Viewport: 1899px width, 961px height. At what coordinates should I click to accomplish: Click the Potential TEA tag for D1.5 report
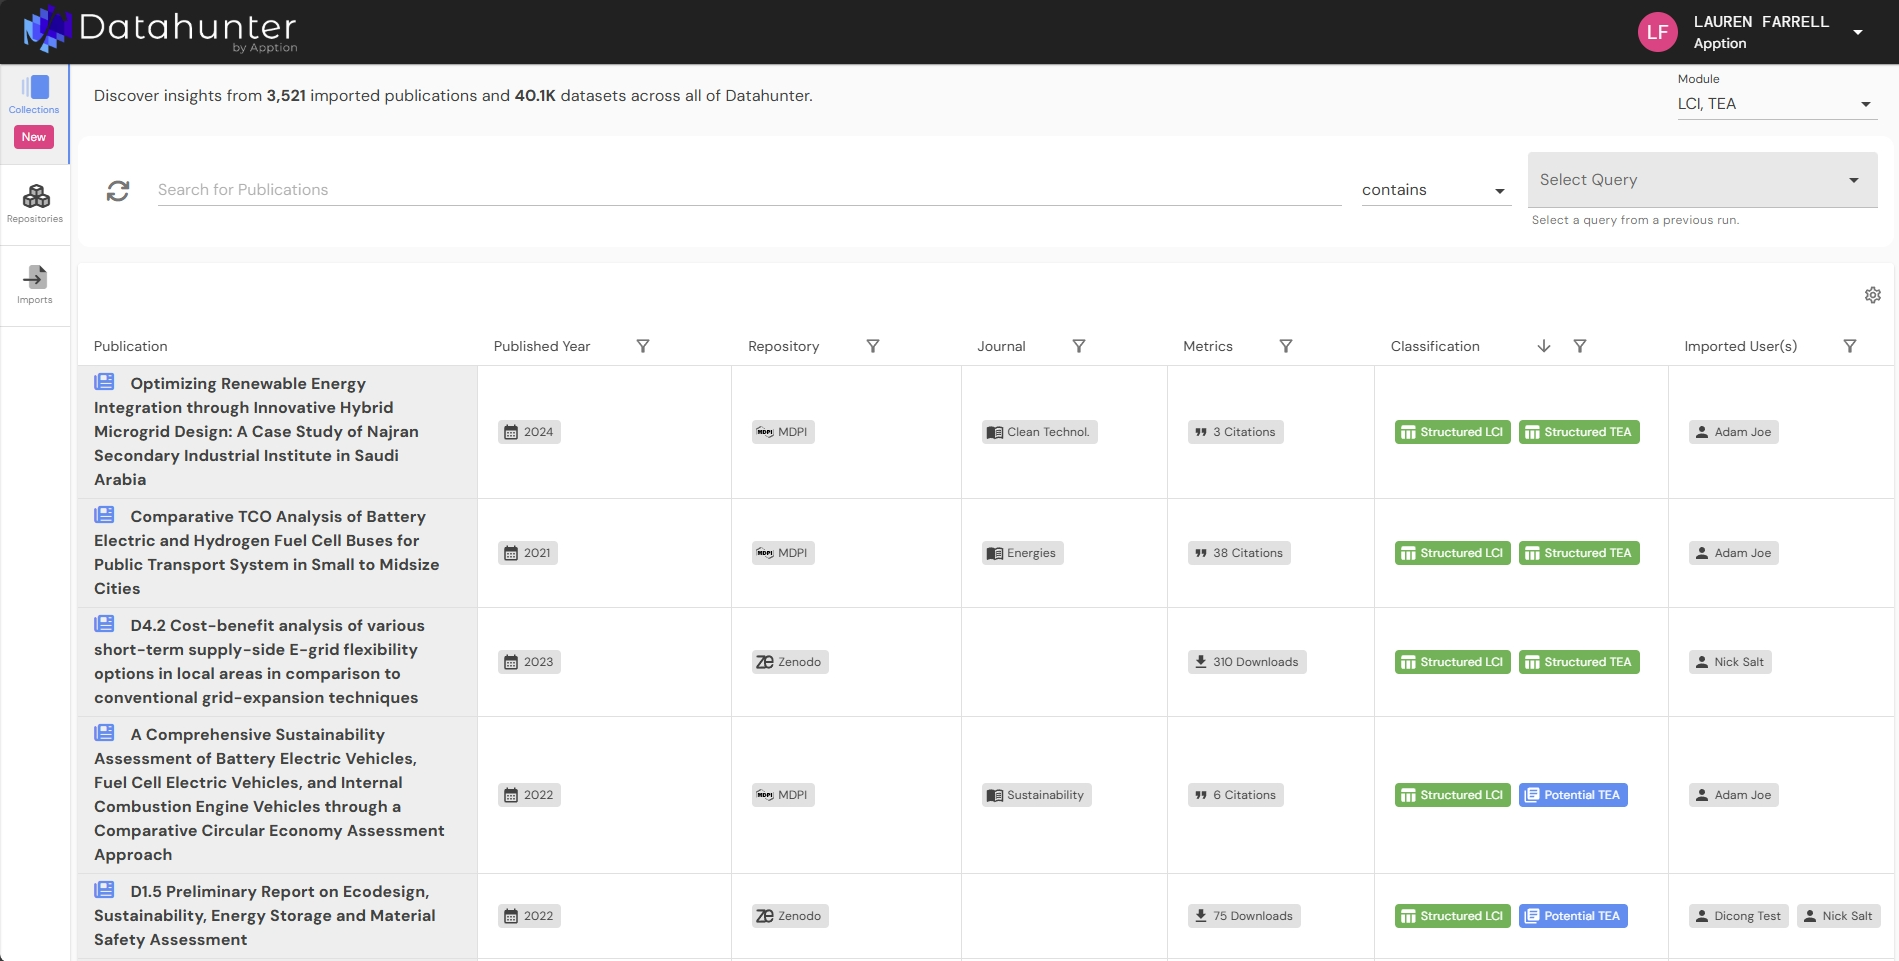[1572, 916]
